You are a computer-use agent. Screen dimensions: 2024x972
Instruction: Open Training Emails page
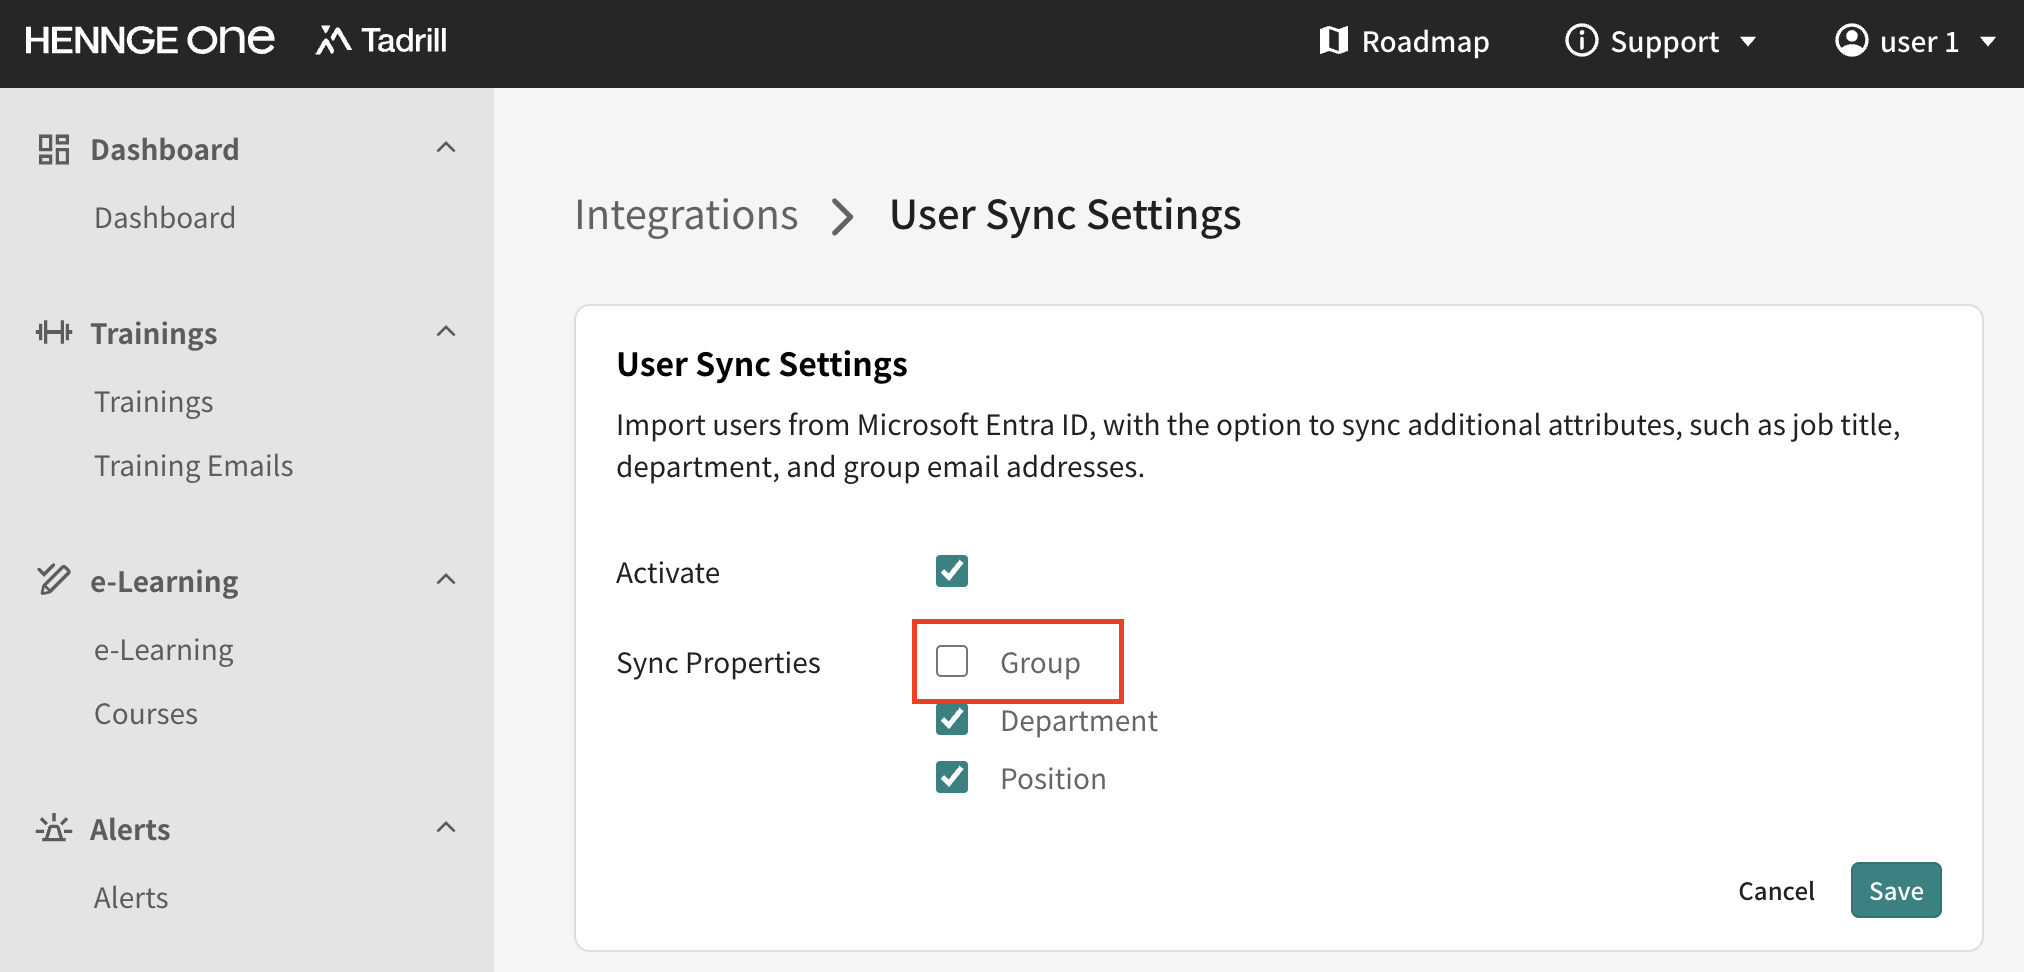click(194, 466)
